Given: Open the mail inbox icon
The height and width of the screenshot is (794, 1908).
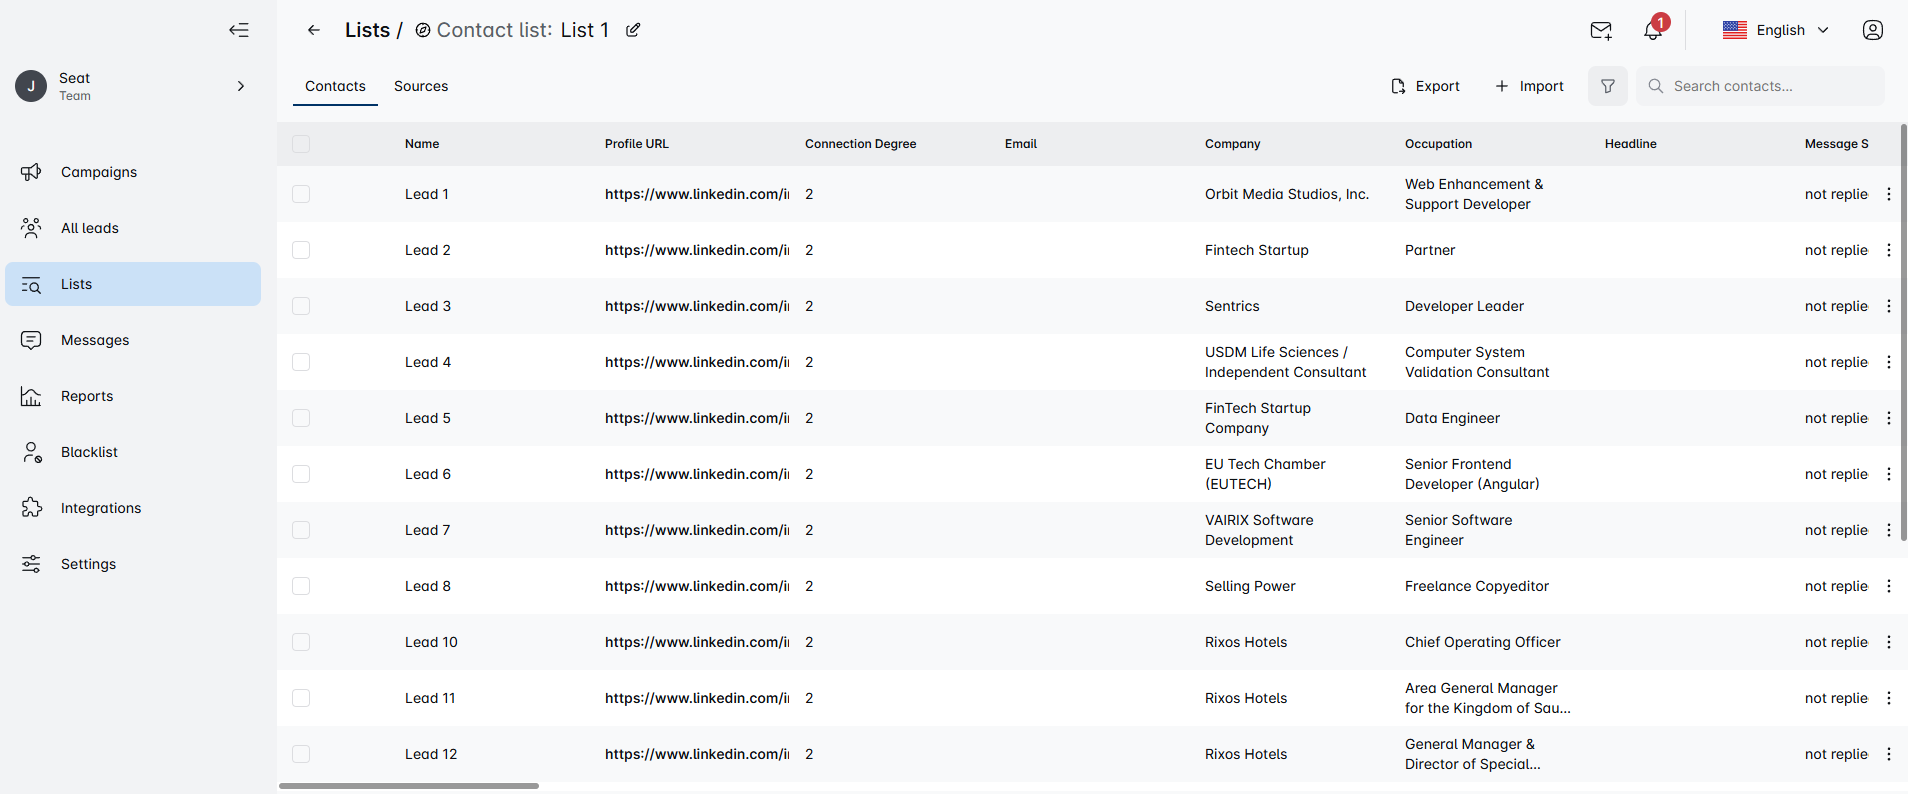Looking at the screenshot, I should tap(1600, 31).
